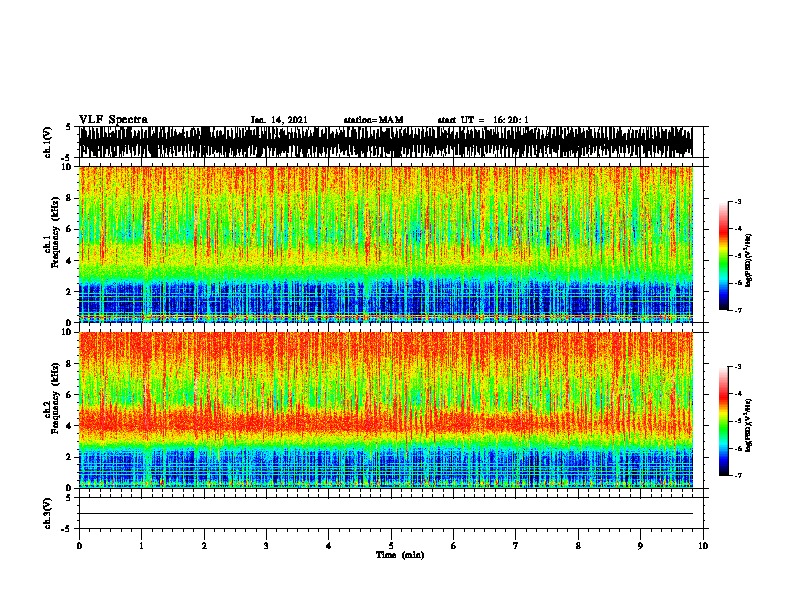The width and height of the screenshot is (792, 612).
Task: Click the 4 kHz tick label on ch.1 axis
Action: (70, 261)
